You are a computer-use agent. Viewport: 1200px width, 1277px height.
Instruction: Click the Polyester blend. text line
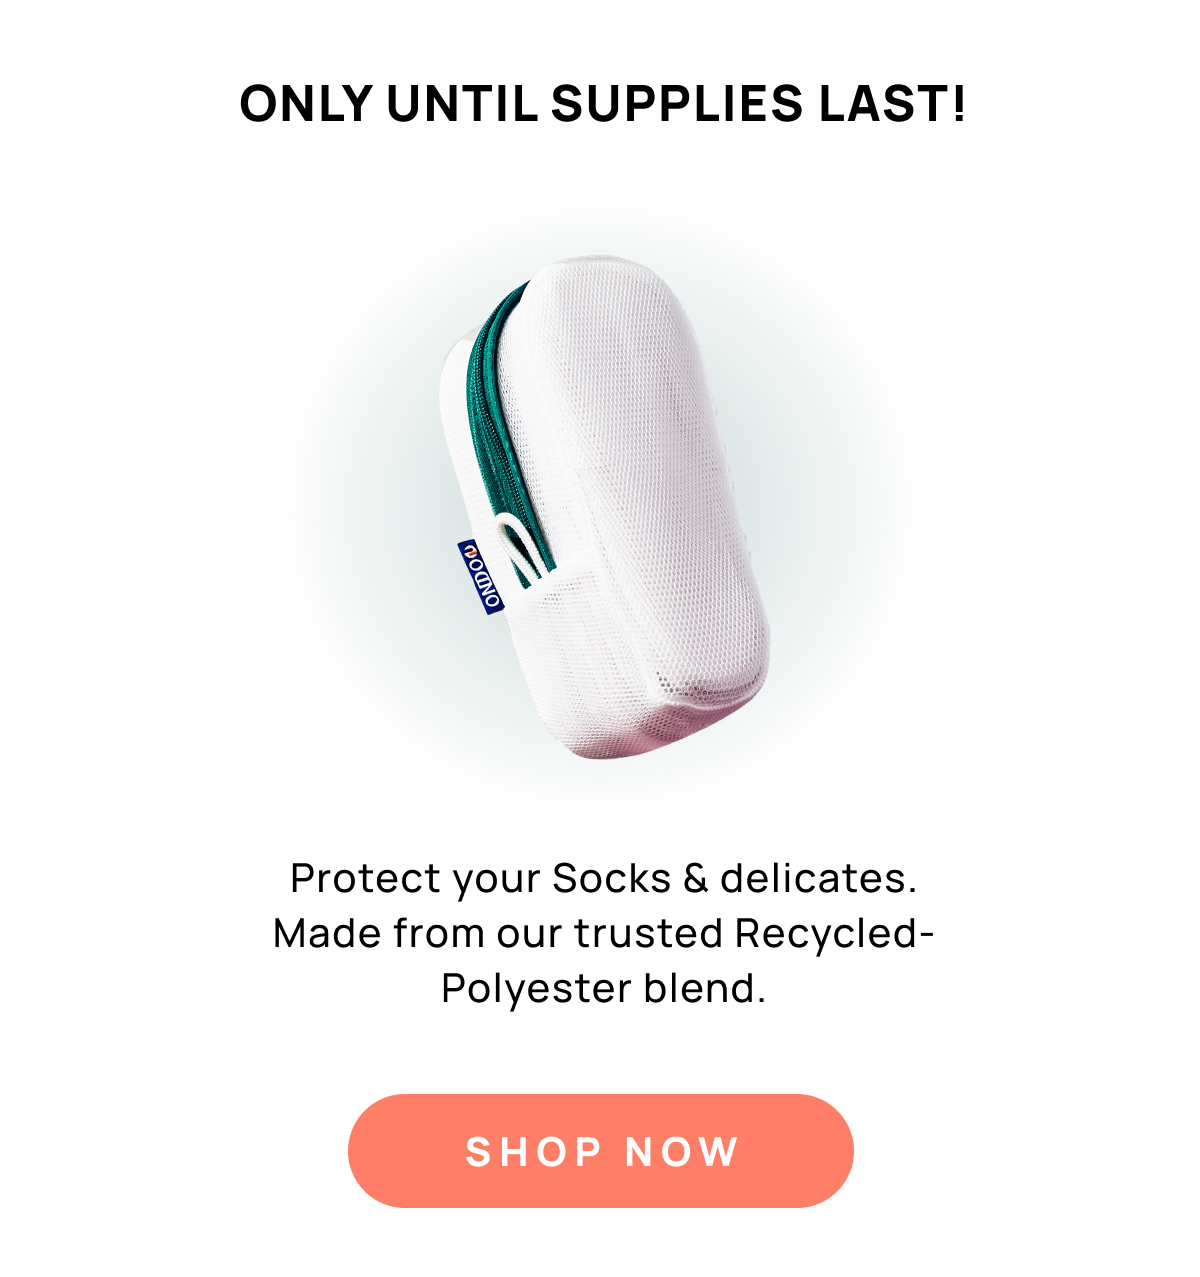tap(603, 989)
